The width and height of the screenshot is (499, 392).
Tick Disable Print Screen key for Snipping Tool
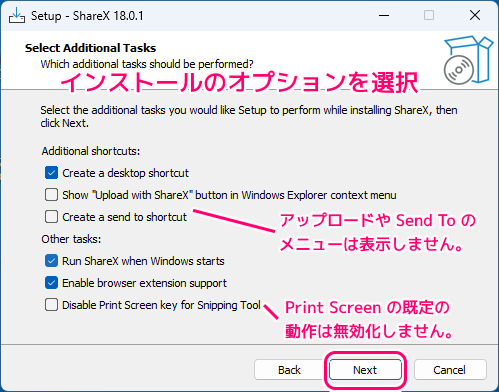(x=51, y=305)
